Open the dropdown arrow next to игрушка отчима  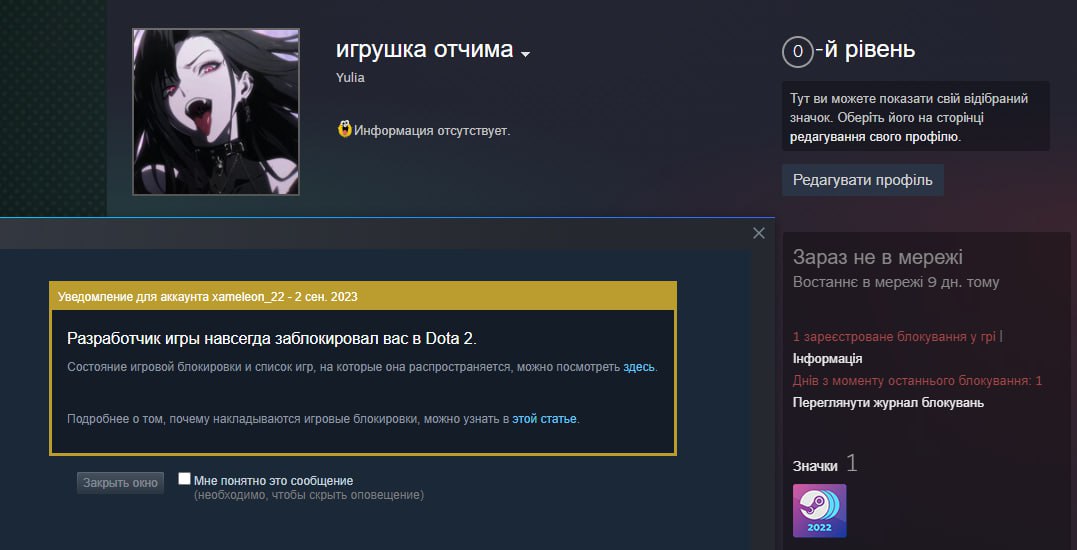[x=525, y=54]
